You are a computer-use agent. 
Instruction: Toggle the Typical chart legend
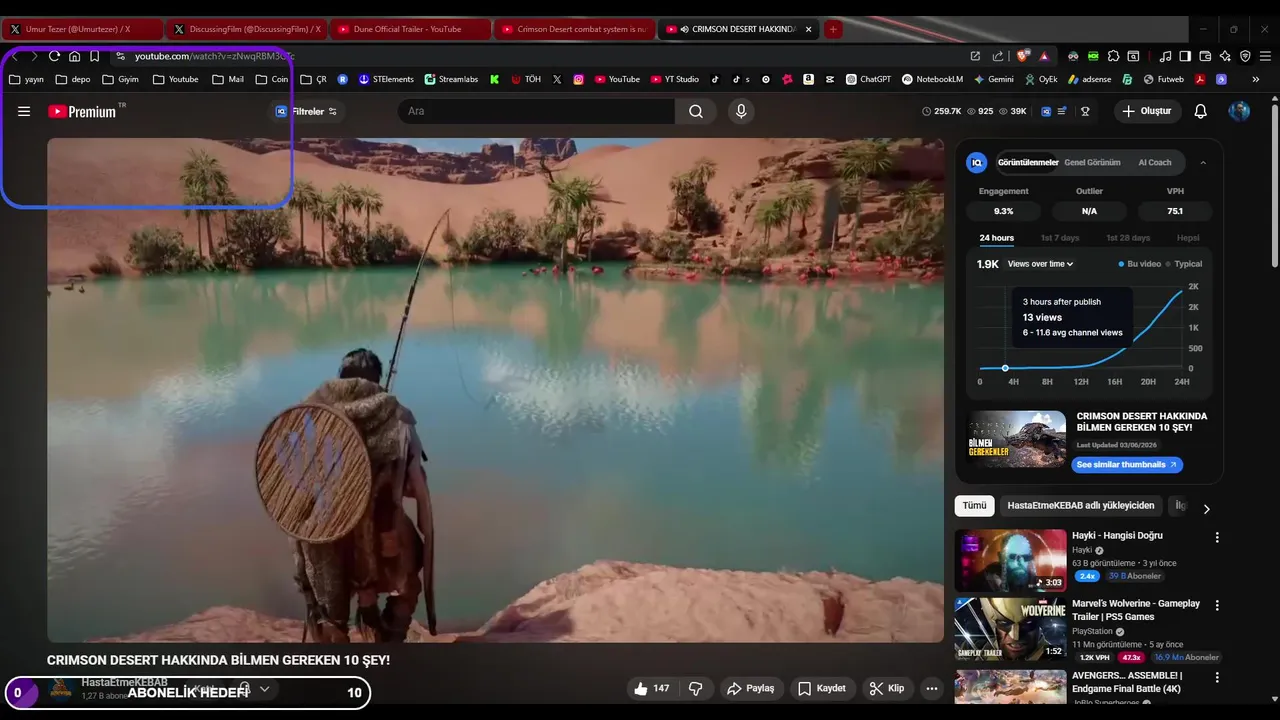click(1184, 264)
